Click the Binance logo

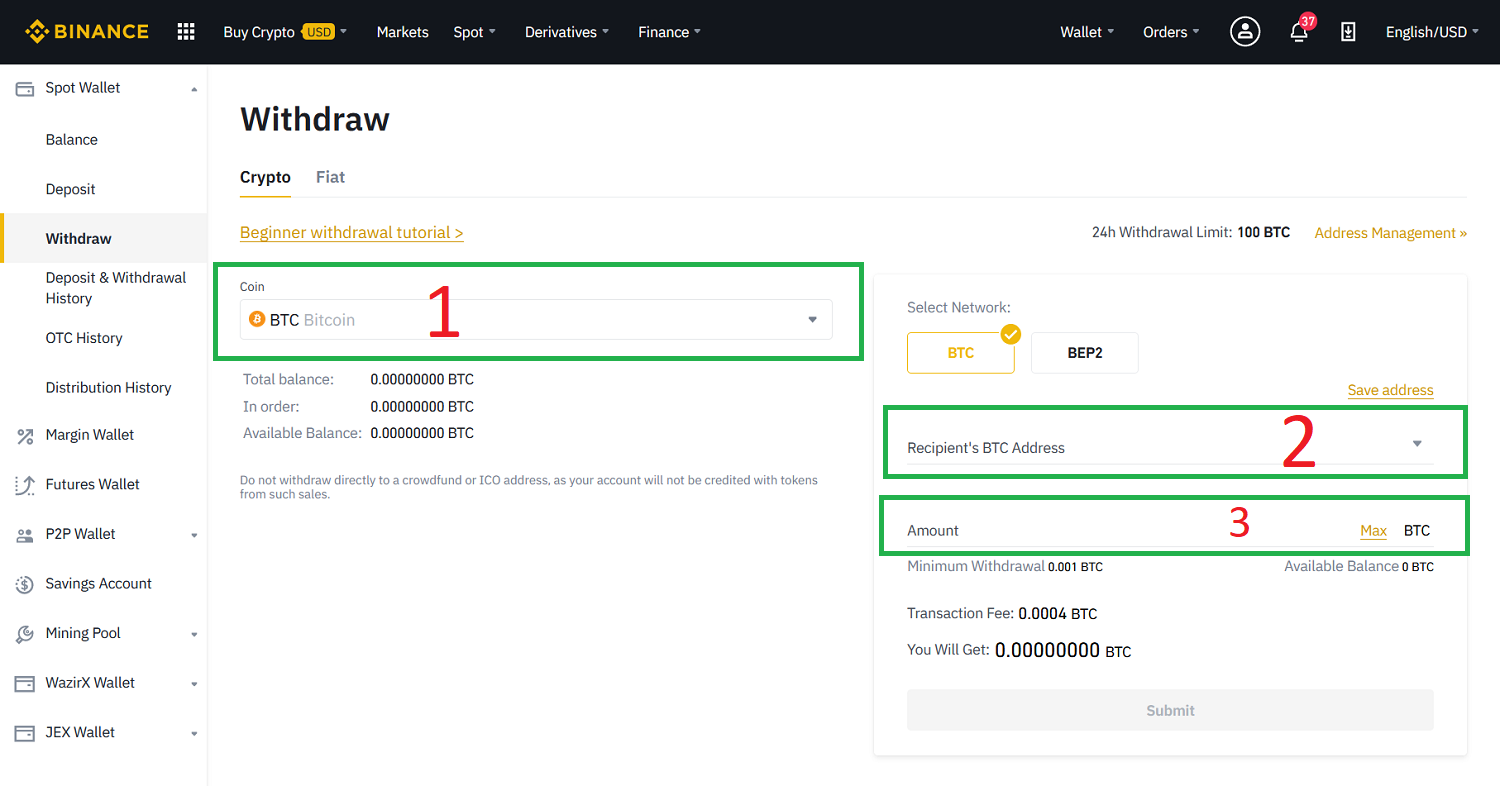point(87,32)
